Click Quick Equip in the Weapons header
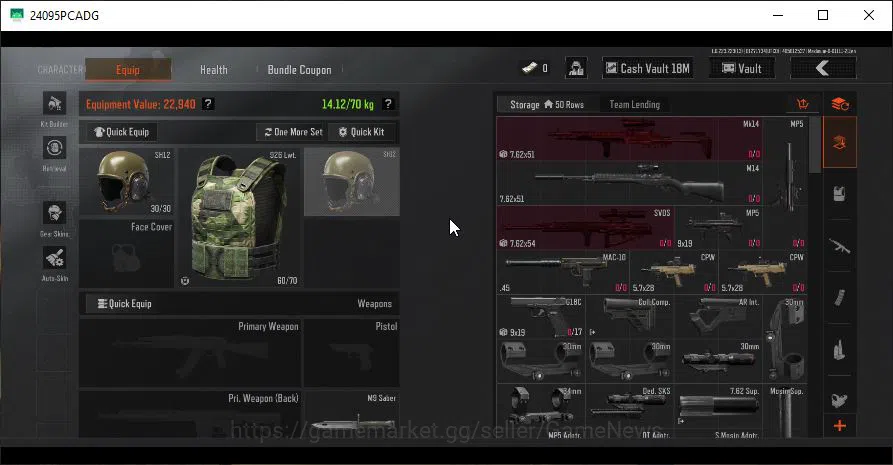Screen dimensions: 893x465 (x=125, y=304)
